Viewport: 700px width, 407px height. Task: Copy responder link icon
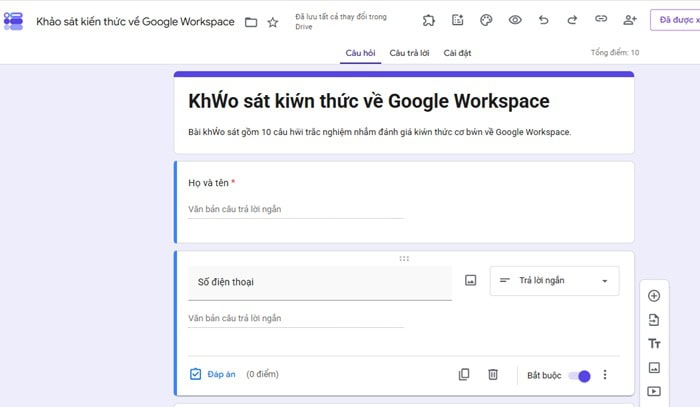tap(601, 19)
